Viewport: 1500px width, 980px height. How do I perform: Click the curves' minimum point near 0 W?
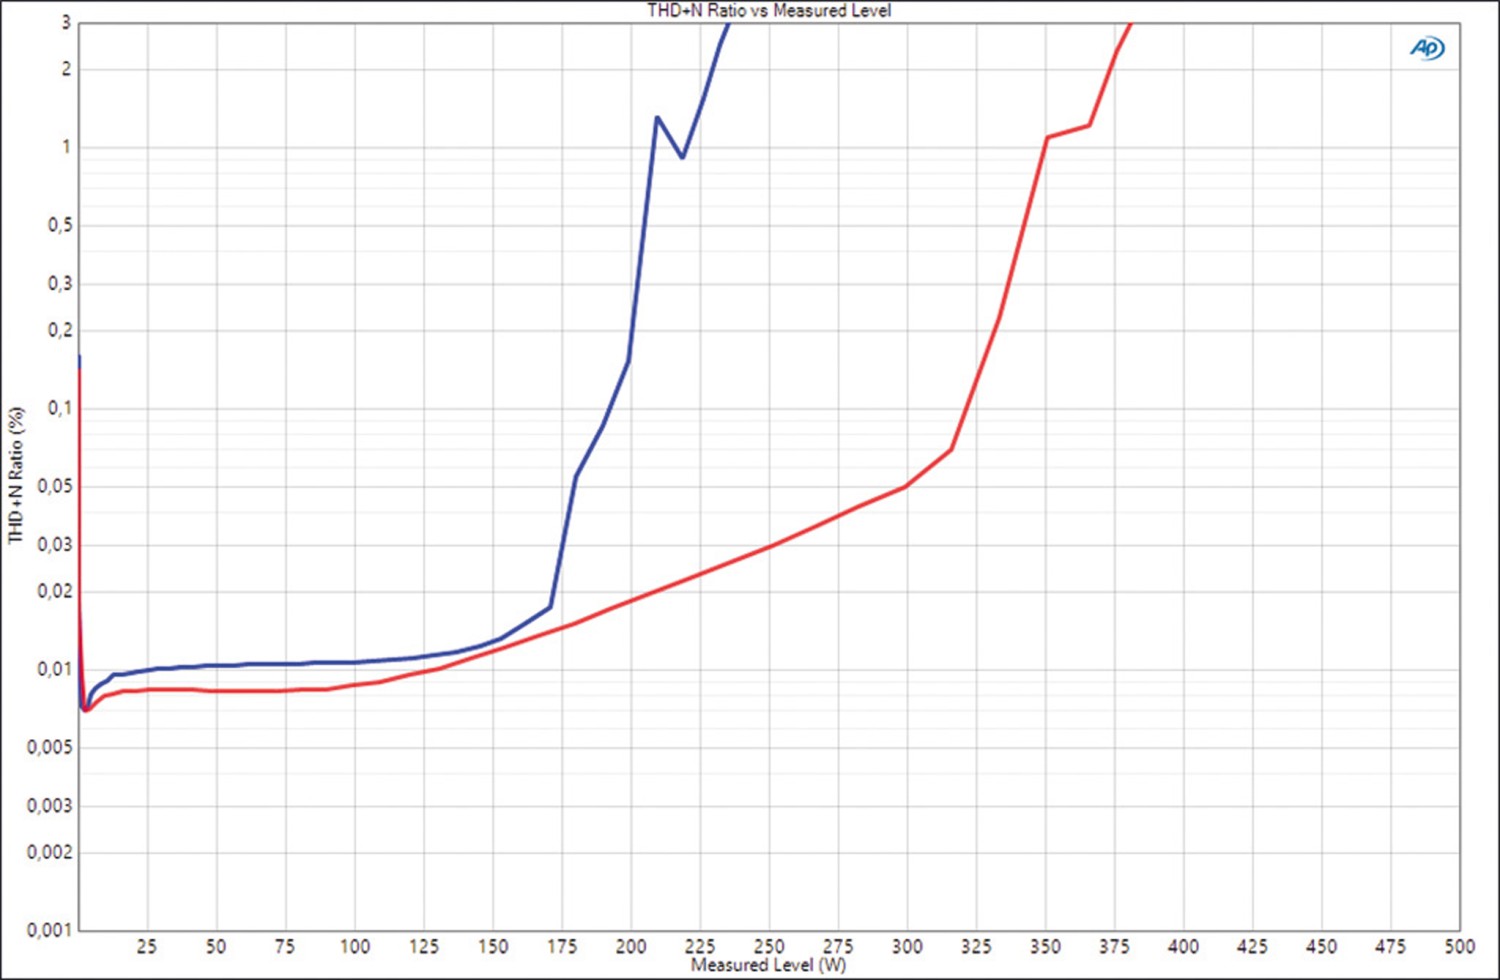[x=86, y=710]
